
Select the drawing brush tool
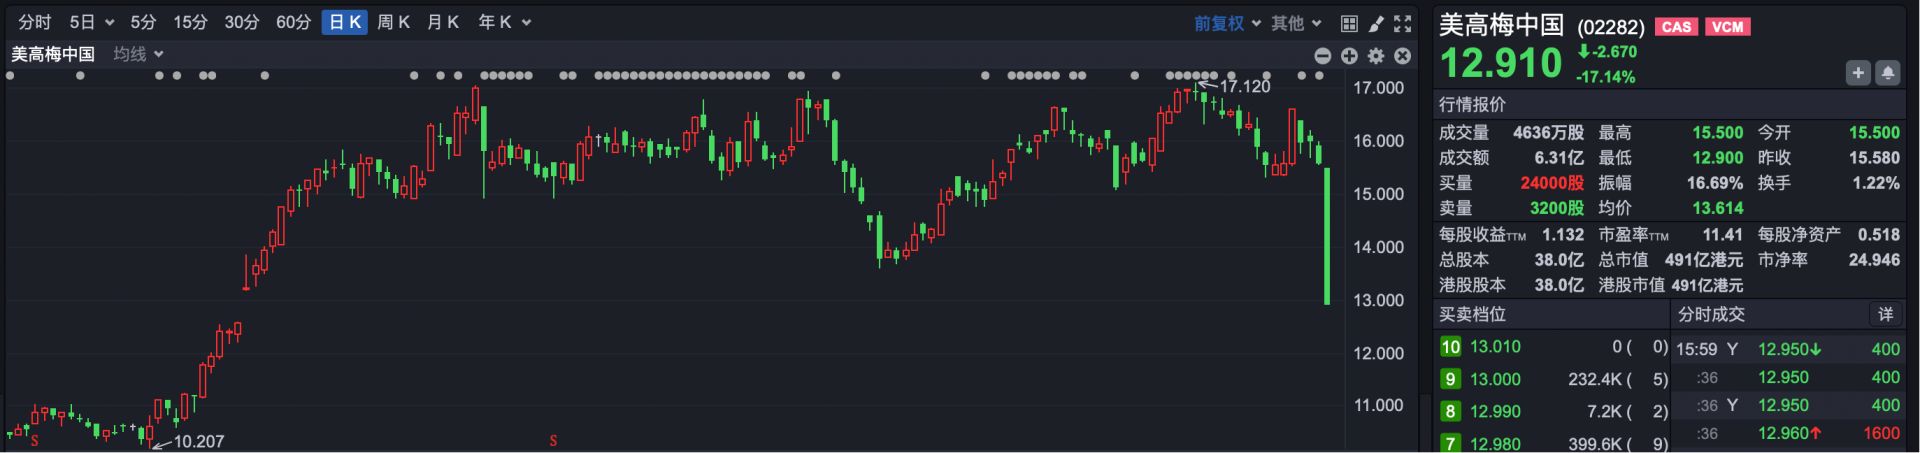(1376, 23)
